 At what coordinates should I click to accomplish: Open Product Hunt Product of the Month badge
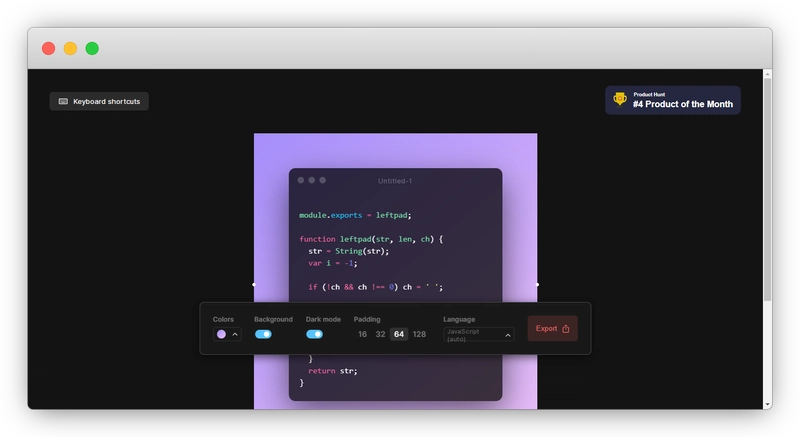click(672, 100)
